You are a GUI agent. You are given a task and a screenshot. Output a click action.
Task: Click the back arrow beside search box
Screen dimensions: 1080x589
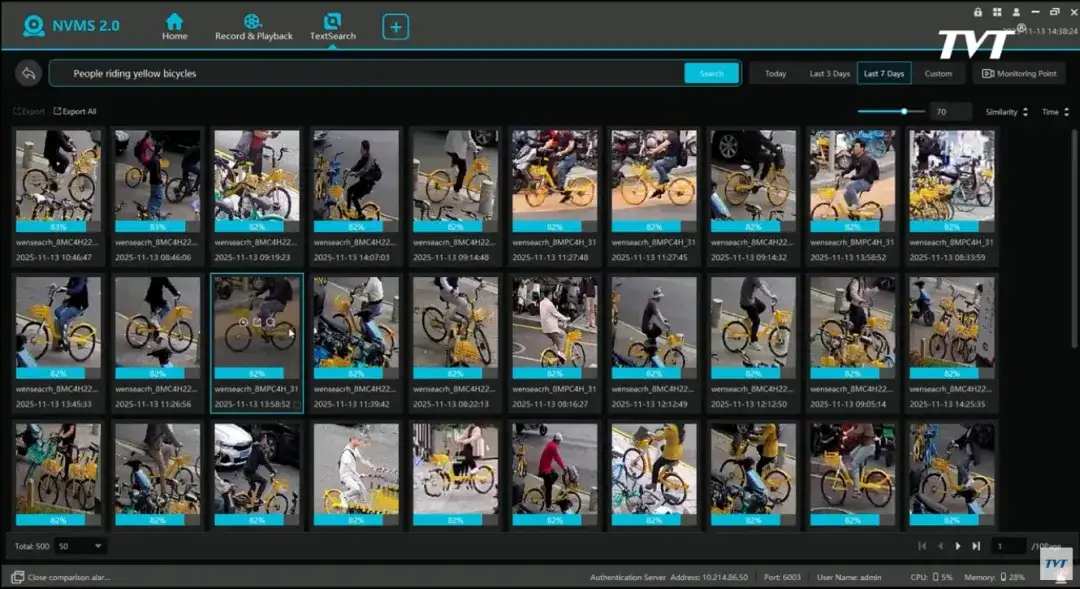click(28, 73)
